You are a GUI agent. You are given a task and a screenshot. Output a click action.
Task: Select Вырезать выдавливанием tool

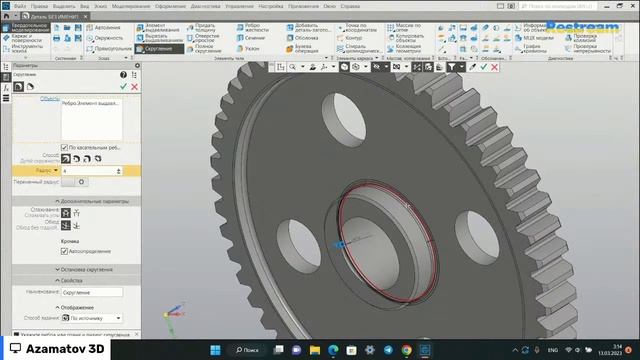coord(159,38)
